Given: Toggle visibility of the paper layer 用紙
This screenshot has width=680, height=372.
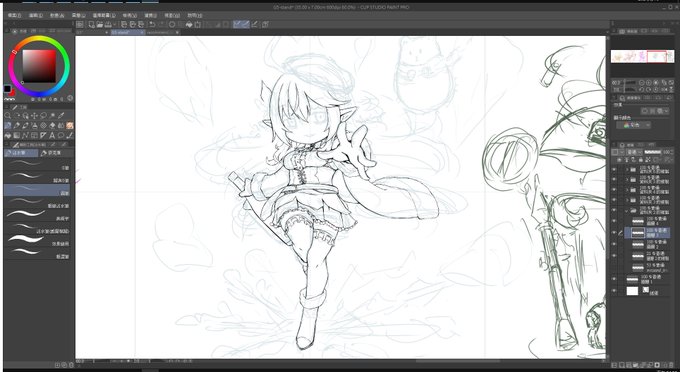Looking at the screenshot, I should click(x=614, y=291).
